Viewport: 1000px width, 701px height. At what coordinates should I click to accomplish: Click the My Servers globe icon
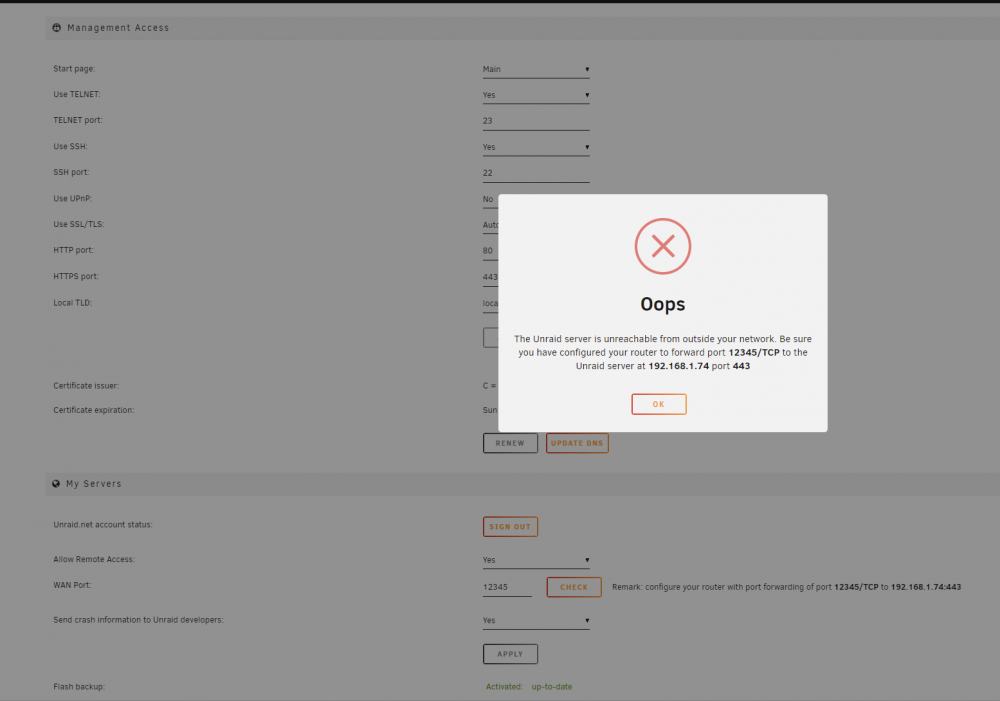(56, 483)
